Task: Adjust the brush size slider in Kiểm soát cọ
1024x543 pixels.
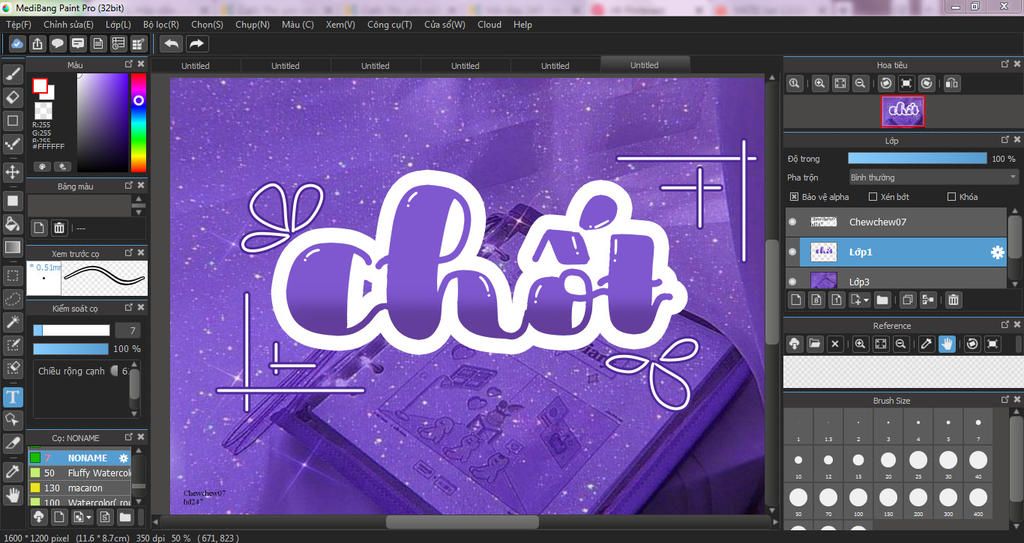Action: (x=71, y=331)
